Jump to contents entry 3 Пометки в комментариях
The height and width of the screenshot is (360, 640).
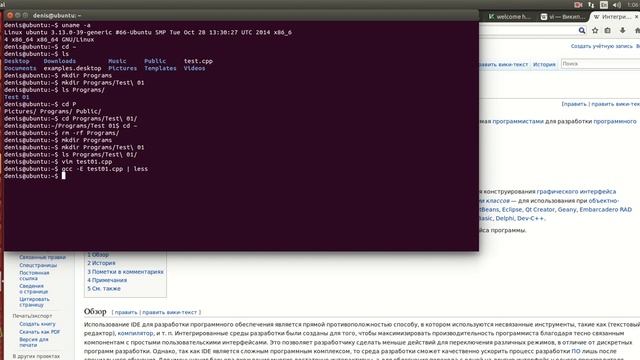point(125,272)
